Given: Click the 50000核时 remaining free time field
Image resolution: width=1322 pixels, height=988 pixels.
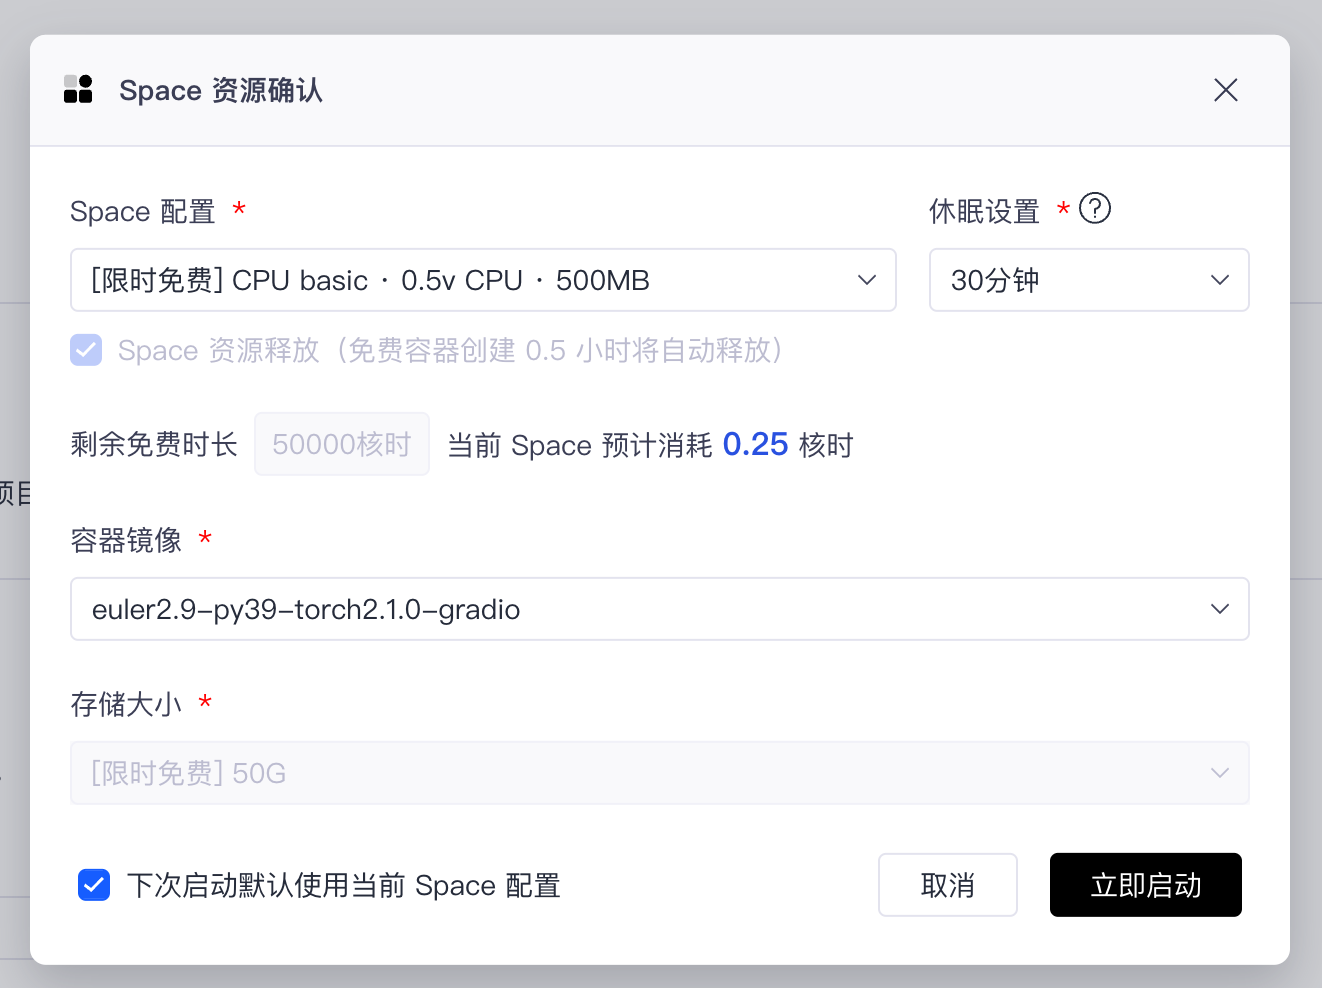Looking at the screenshot, I should [342, 444].
